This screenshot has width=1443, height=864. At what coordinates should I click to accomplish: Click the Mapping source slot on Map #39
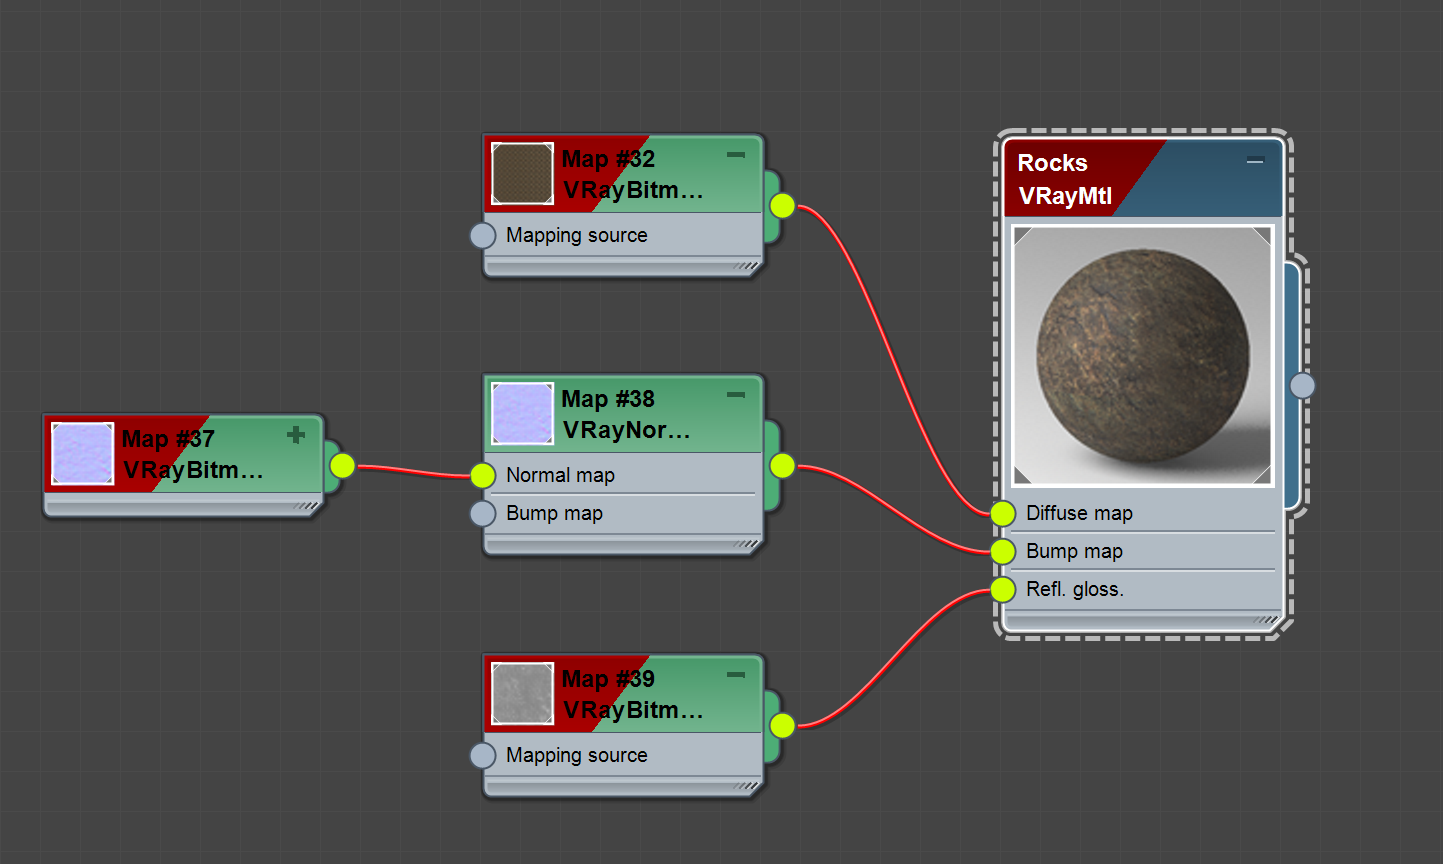483,755
